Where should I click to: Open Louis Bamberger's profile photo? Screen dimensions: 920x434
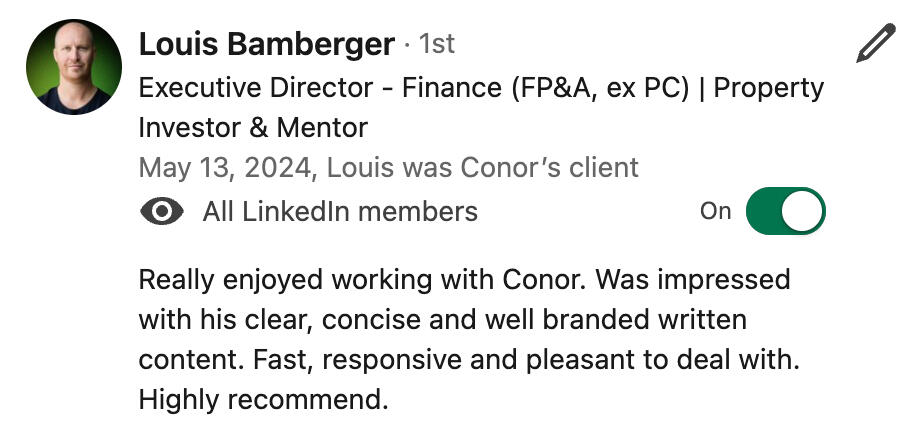(x=74, y=67)
